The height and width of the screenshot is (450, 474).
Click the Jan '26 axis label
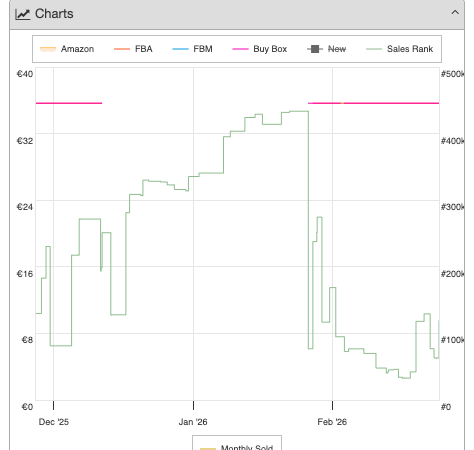click(193, 422)
